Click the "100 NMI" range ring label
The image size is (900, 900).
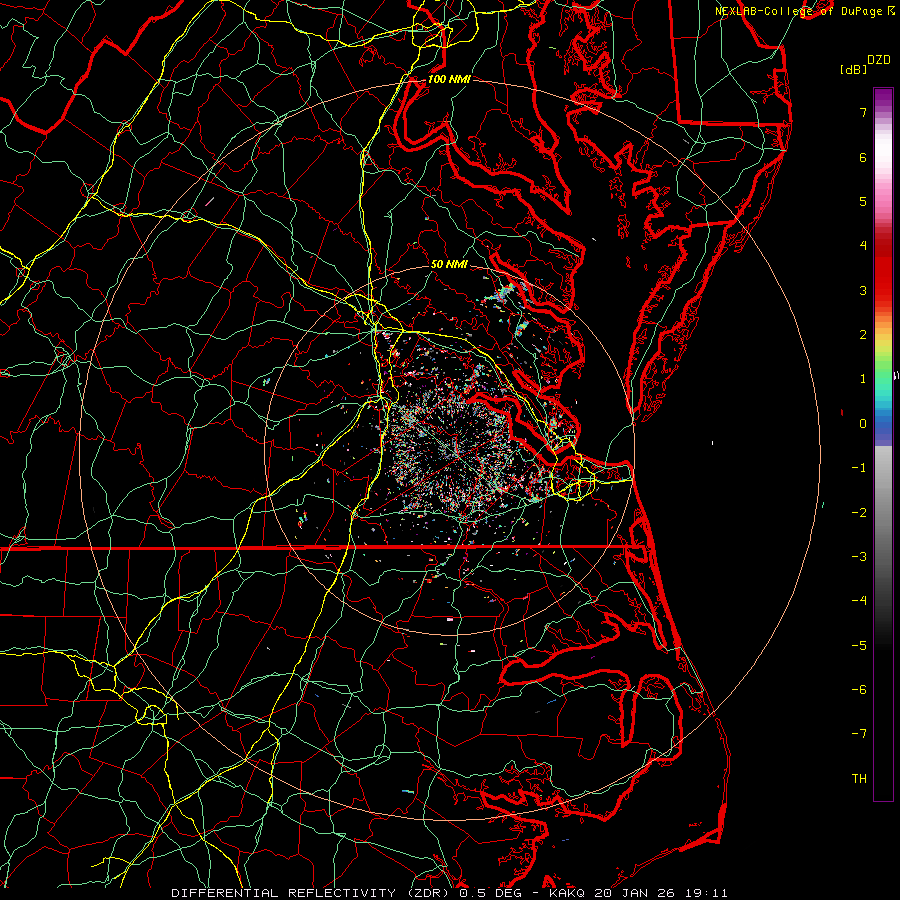449,79
